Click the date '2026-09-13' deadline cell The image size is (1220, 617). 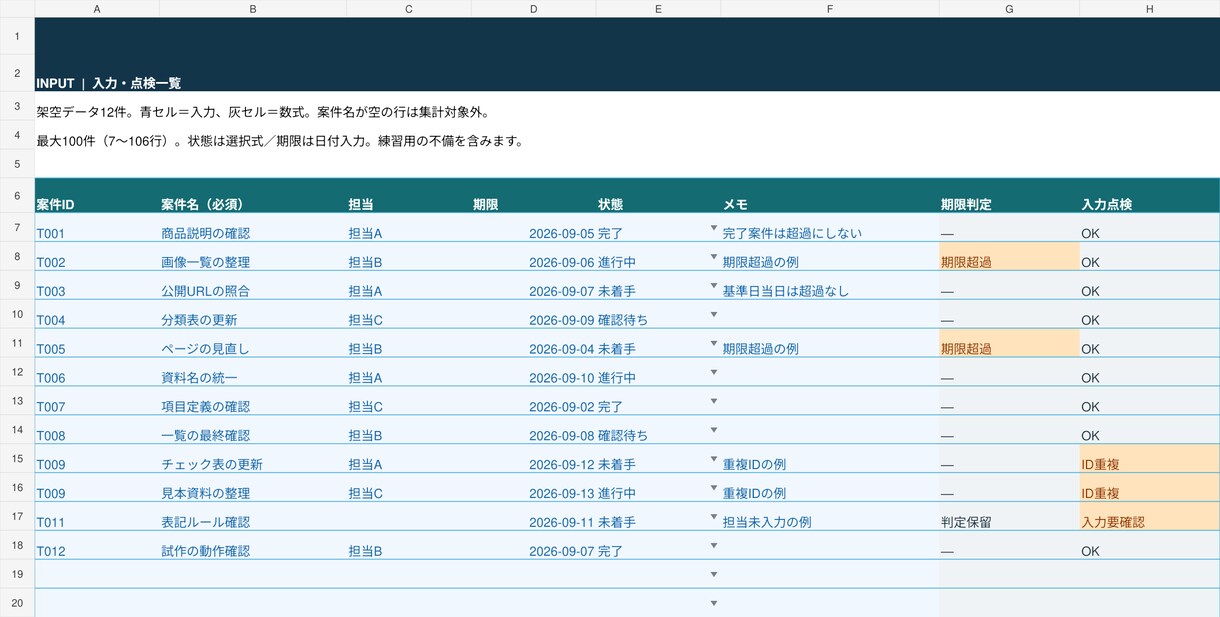click(534, 489)
